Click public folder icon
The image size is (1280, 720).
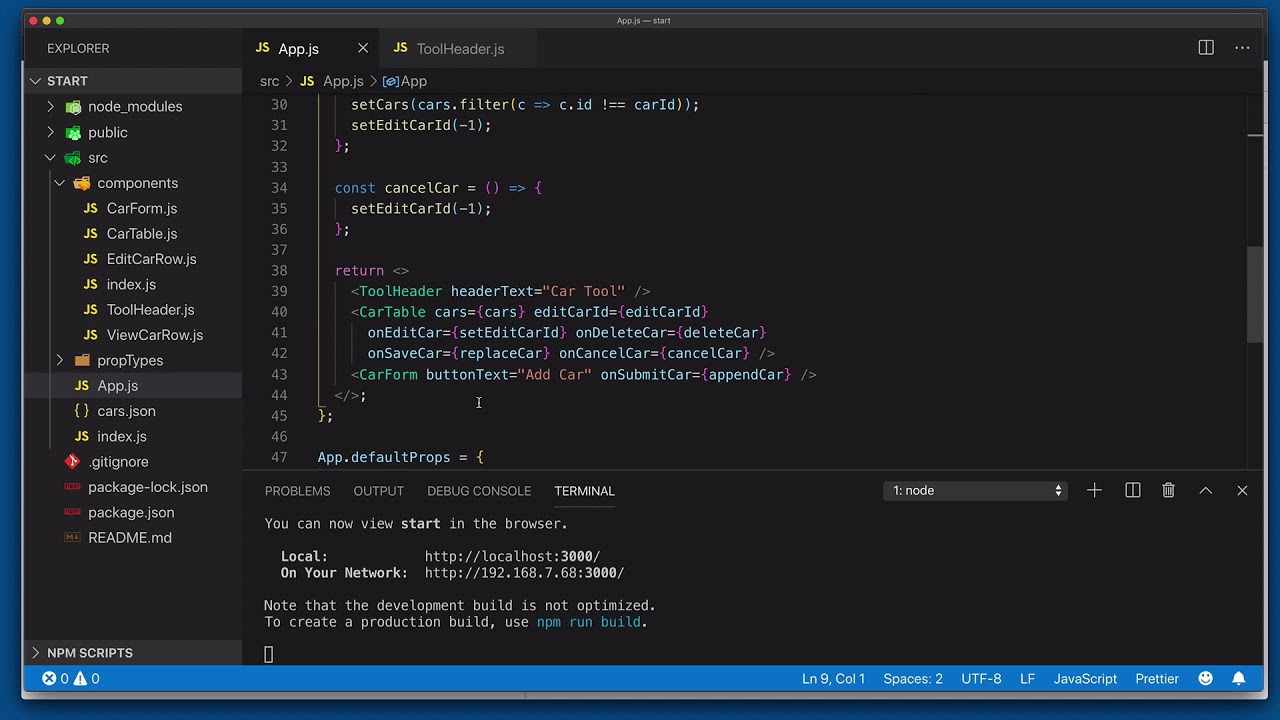coord(73,132)
